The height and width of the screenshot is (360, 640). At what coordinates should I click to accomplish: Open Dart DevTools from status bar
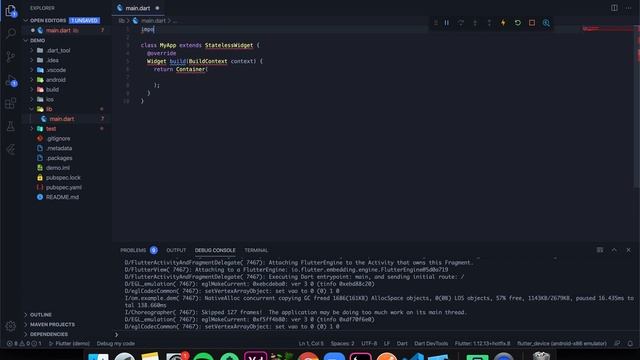[x=431, y=343]
